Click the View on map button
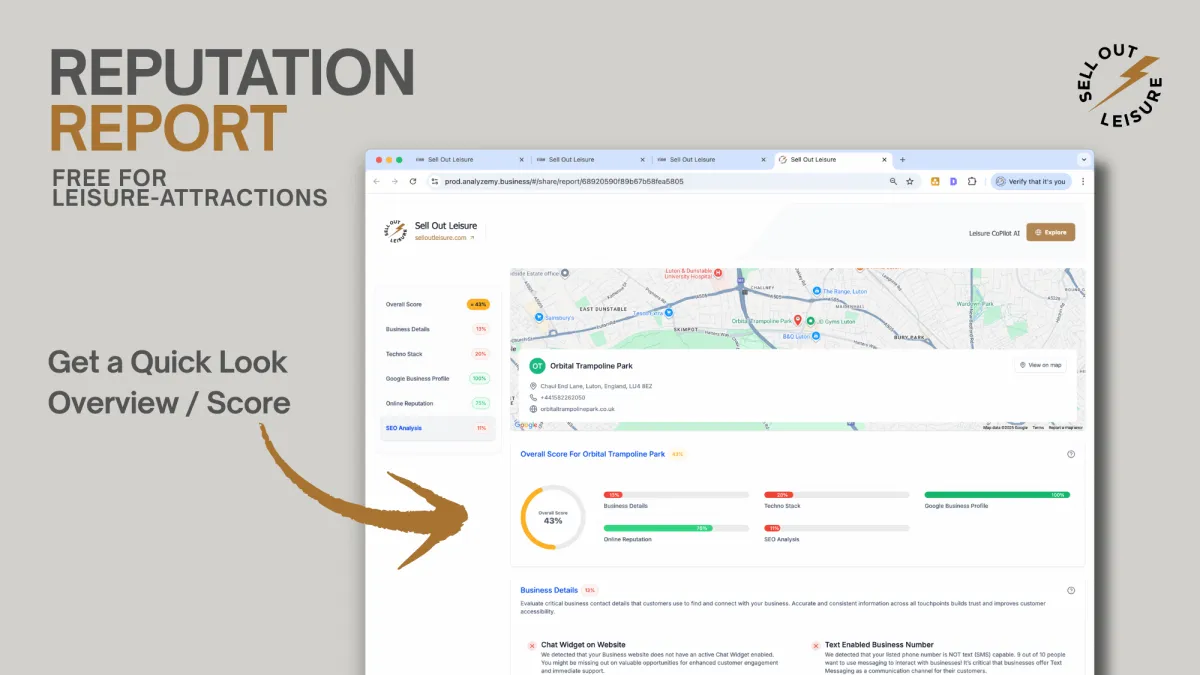The width and height of the screenshot is (1200, 675). click(1040, 365)
